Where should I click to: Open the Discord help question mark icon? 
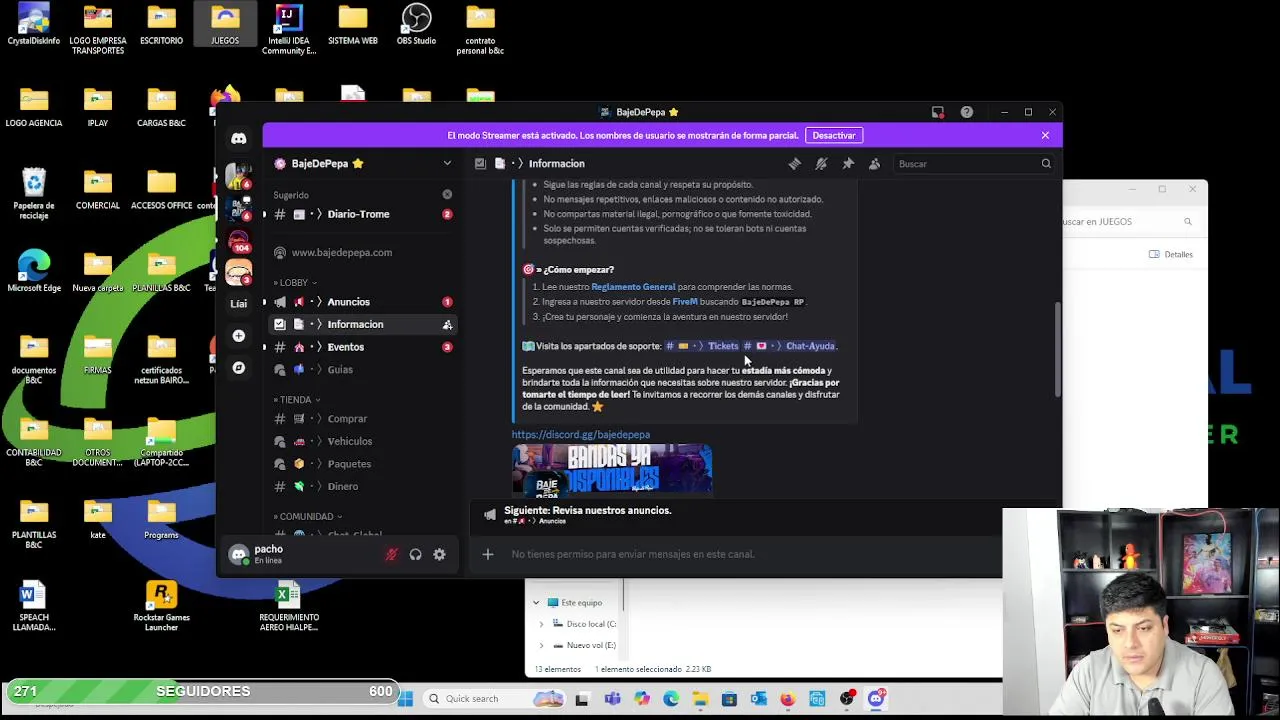966,112
